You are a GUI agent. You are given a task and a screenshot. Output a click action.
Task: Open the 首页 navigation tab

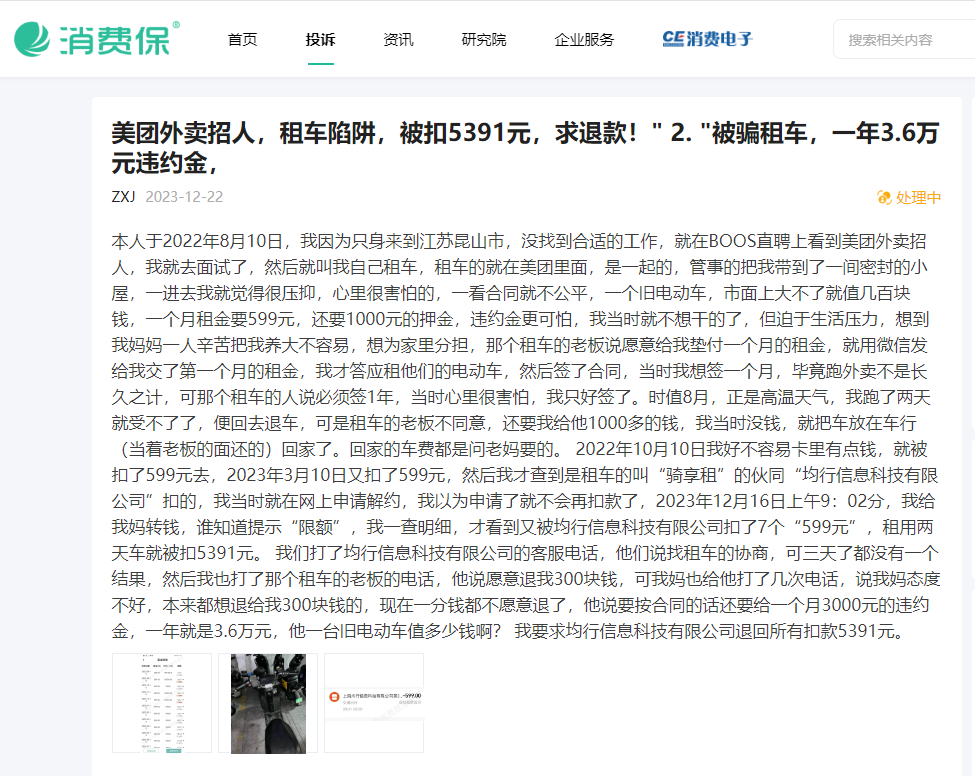coord(243,40)
